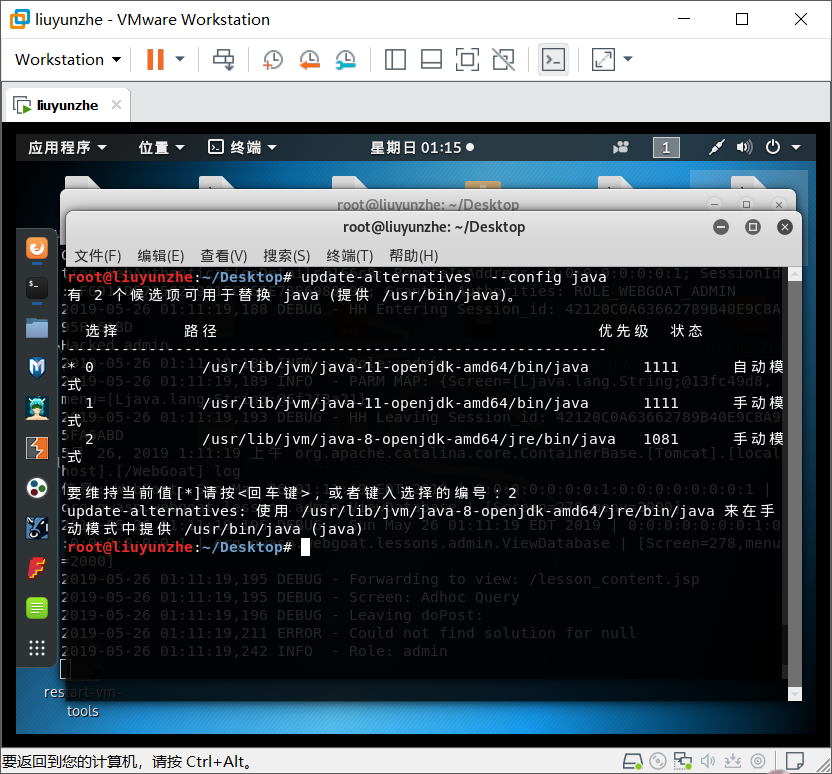Open the 终端(T) menu in terminal

(350, 256)
